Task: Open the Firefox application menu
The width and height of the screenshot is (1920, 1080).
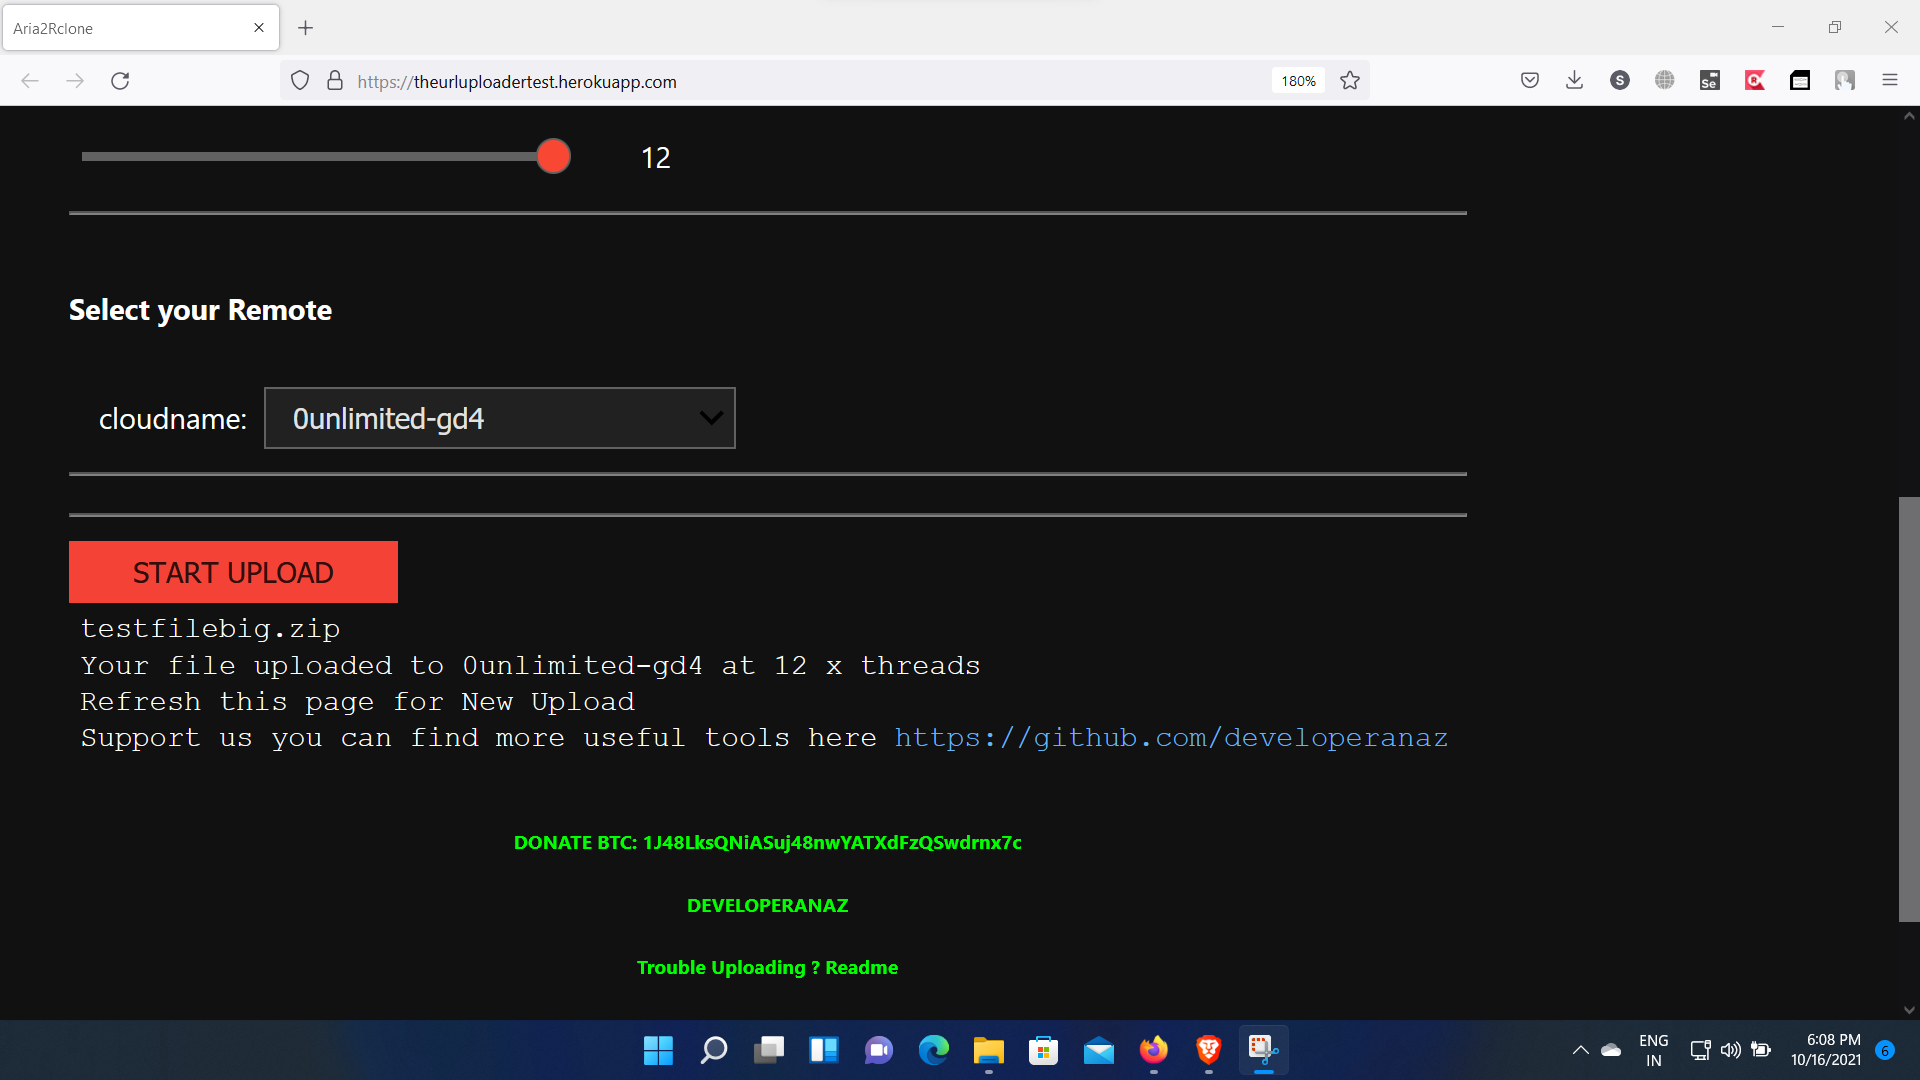Action: [x=1889, y=81]
